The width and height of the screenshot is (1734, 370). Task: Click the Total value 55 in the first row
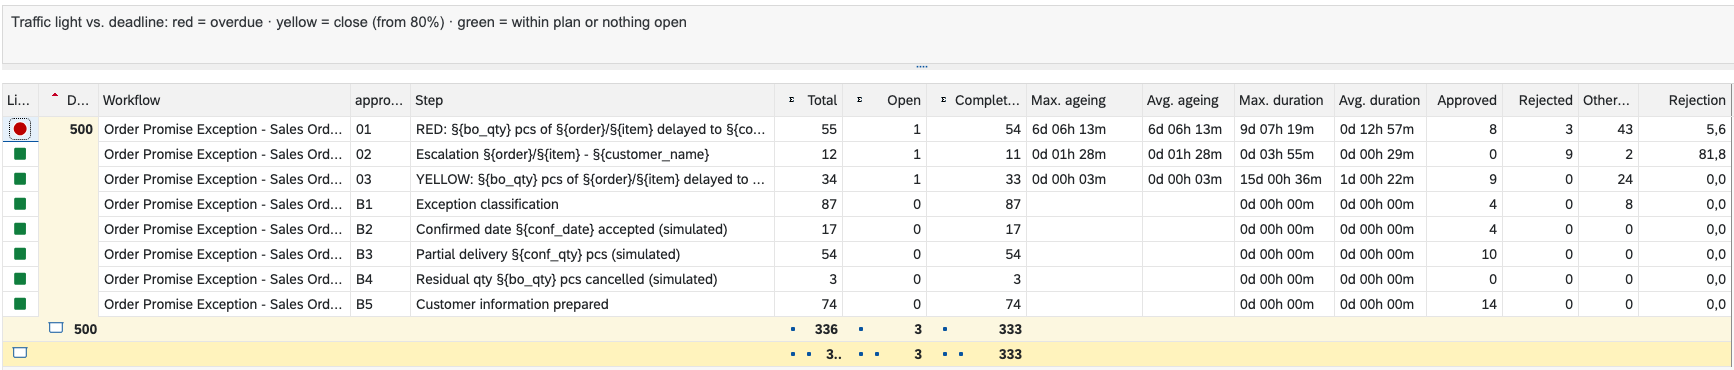coord(829,129)
